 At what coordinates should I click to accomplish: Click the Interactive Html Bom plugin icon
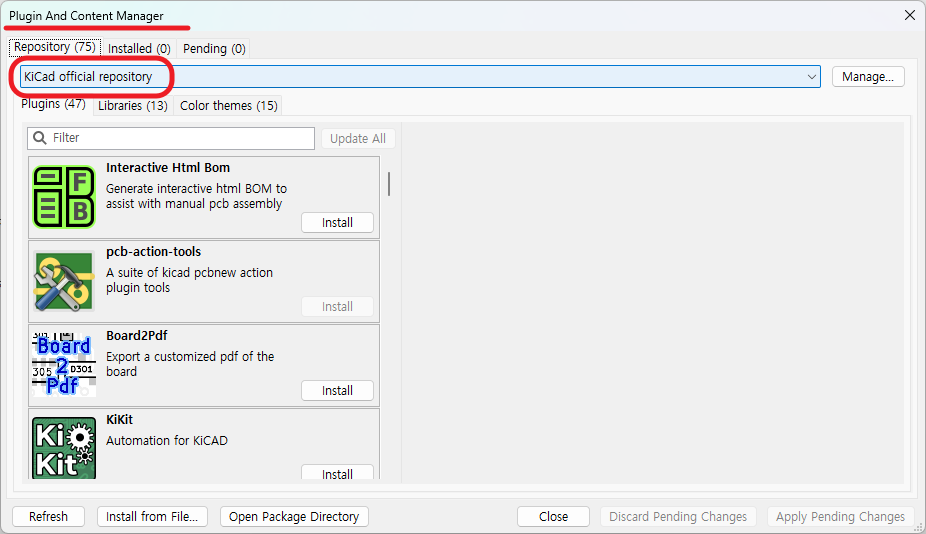(64, 197)
